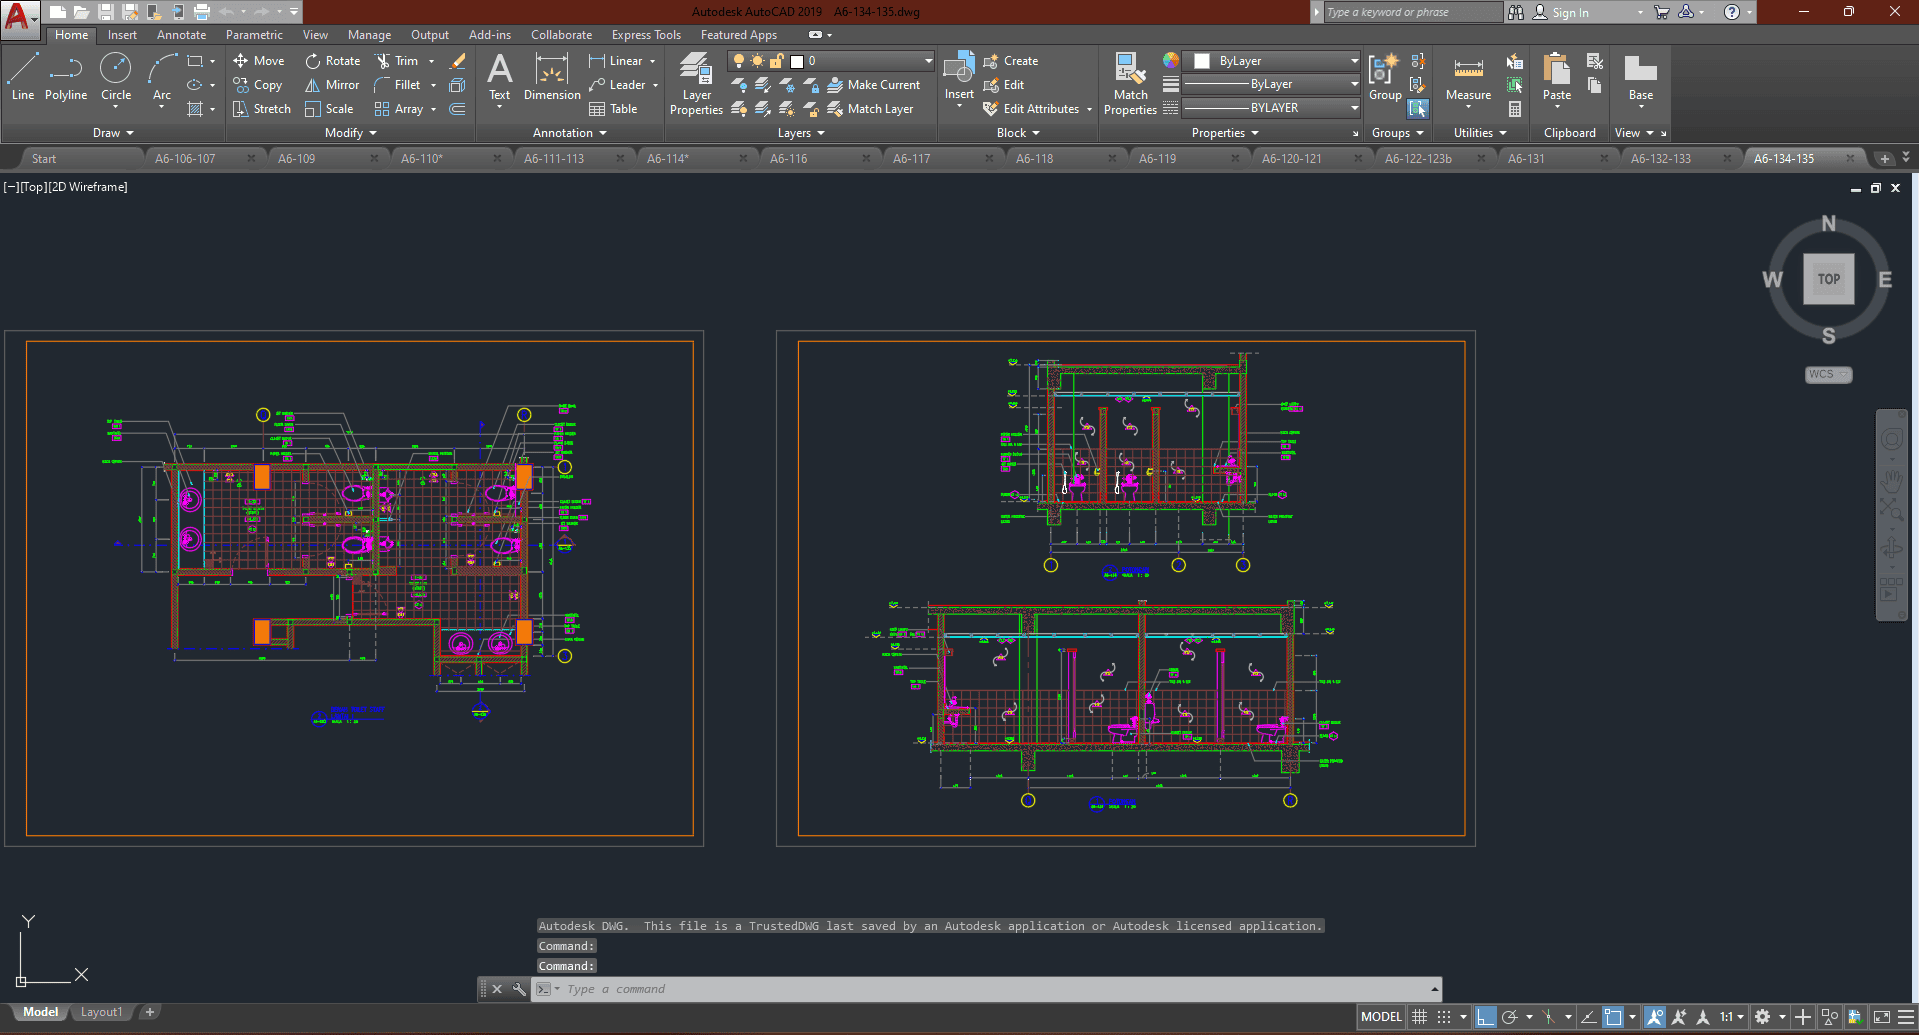1919x1035 pixels.
Task: Toggle drawing grid display in status bar
Action: click(x=1419, y=1017)
